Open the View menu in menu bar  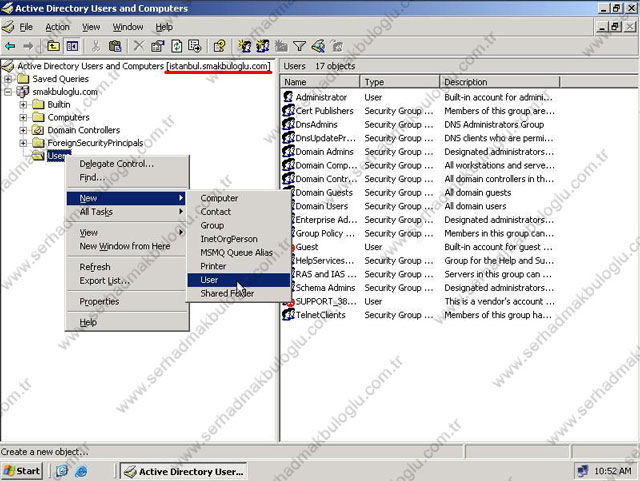[91, 27]
